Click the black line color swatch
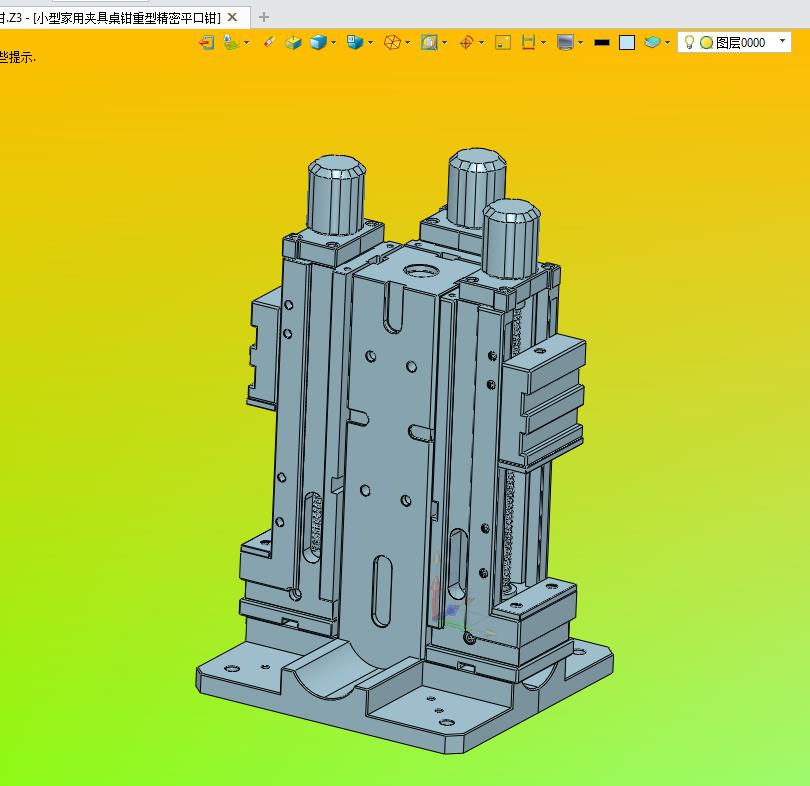This screenshot has height=786, width=810. [601, 42]
